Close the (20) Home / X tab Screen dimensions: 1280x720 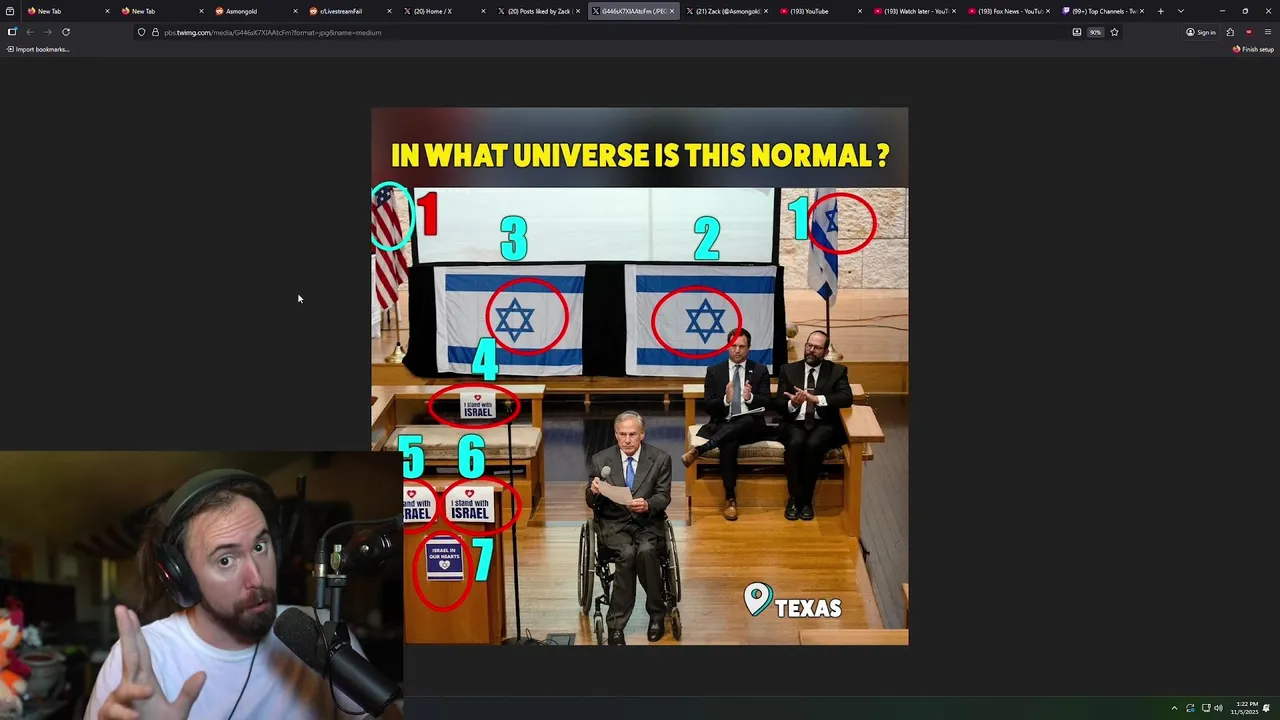click(x=483, y=11)
